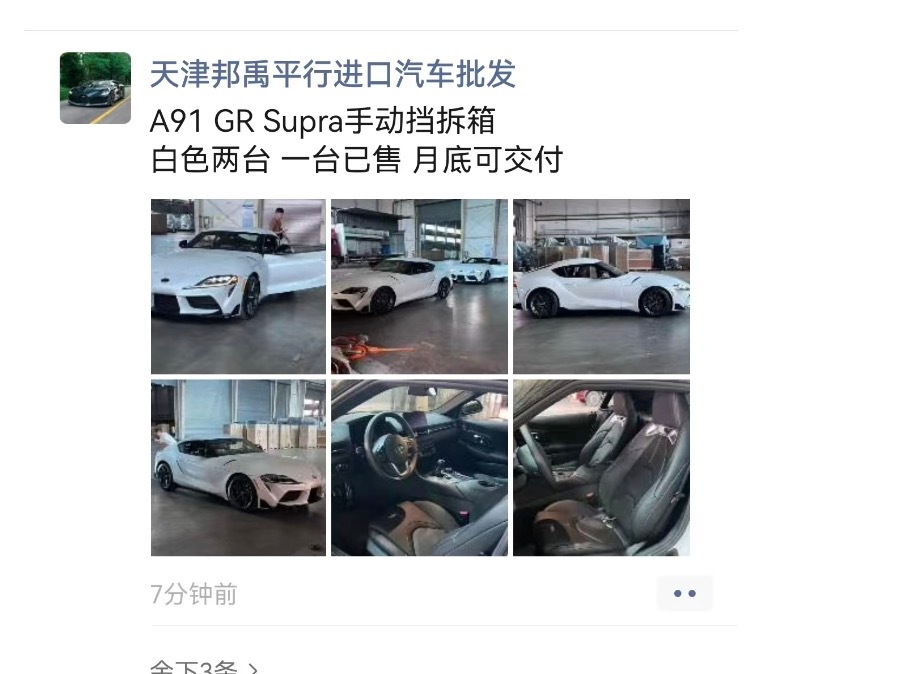
Task: Open the two-dot like/comment menu
Action: (684, 594)
